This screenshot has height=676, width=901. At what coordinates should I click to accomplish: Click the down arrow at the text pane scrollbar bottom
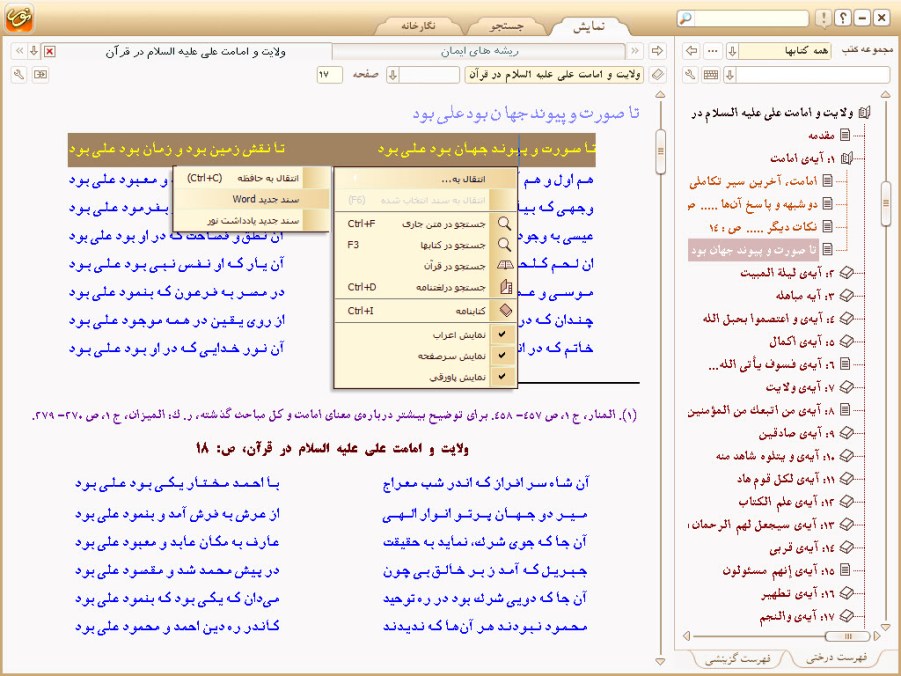[x=660, y=662]
